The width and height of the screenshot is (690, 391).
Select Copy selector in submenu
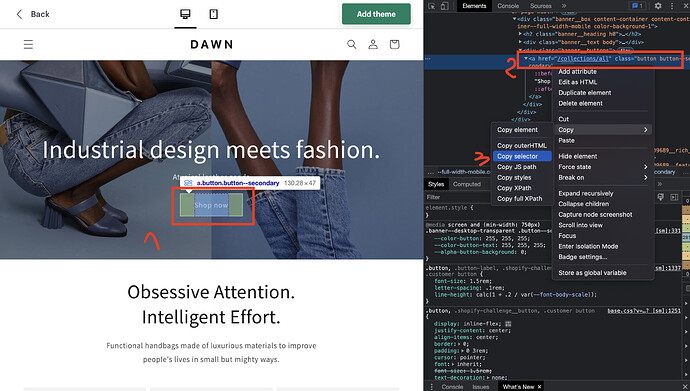pyautogui.click(x=522, y=156)
